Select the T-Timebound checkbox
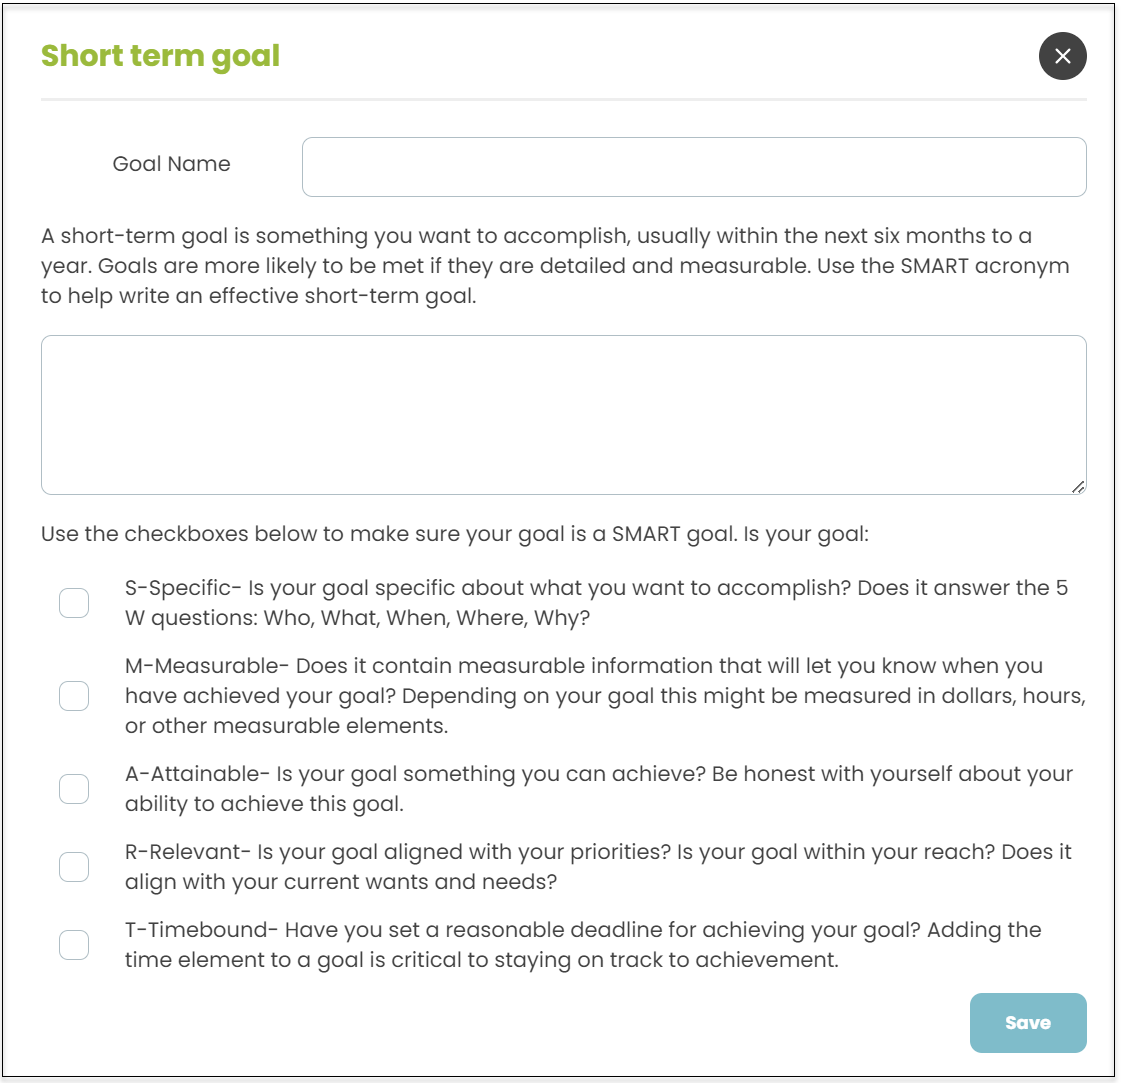 tap(74, 944)
